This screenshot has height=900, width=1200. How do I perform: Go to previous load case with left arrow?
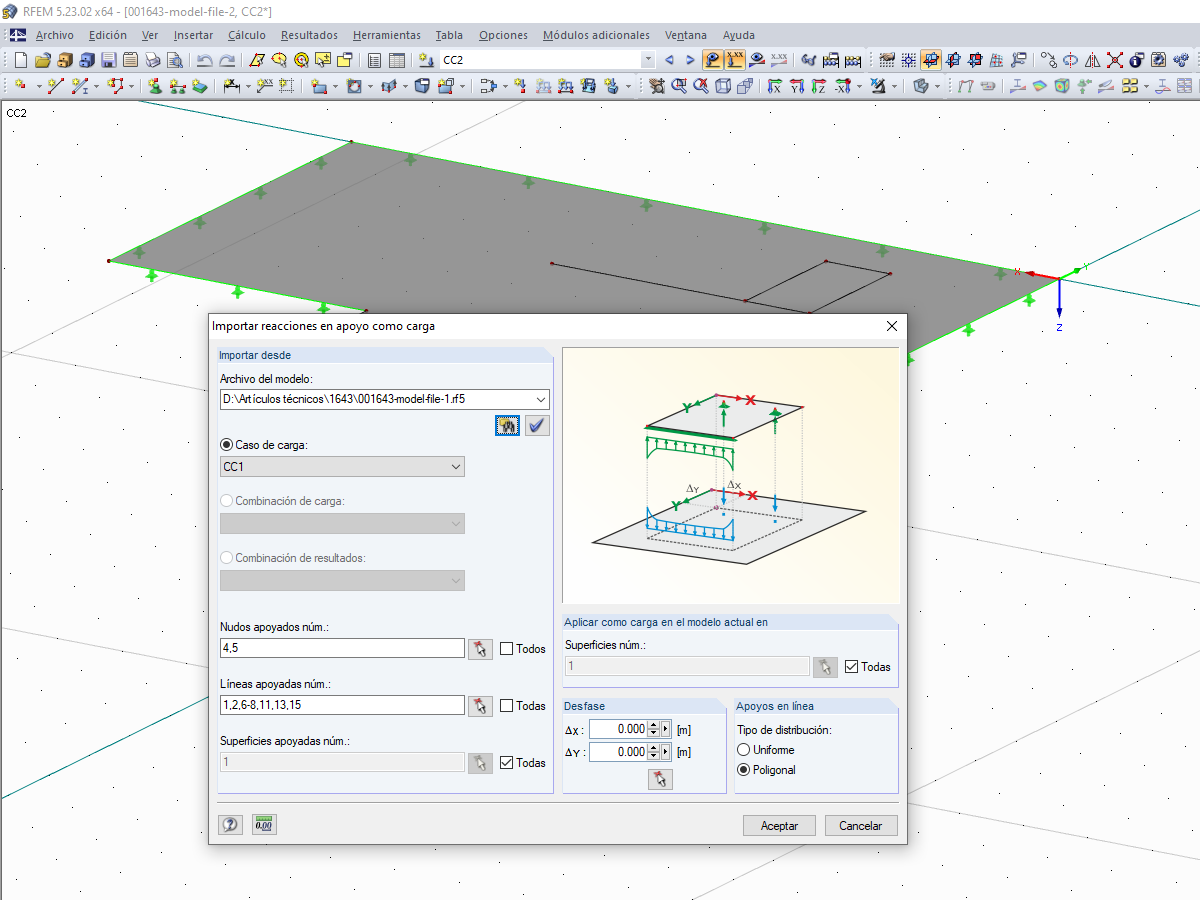coord(669,60)
